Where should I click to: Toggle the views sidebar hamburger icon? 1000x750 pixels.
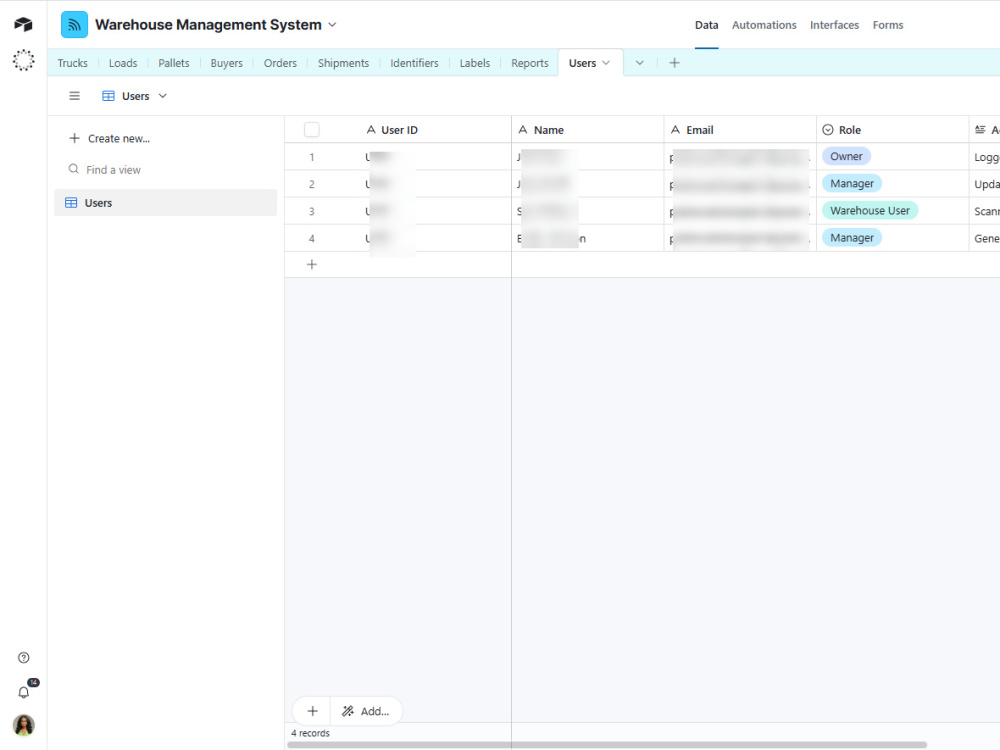75,96
